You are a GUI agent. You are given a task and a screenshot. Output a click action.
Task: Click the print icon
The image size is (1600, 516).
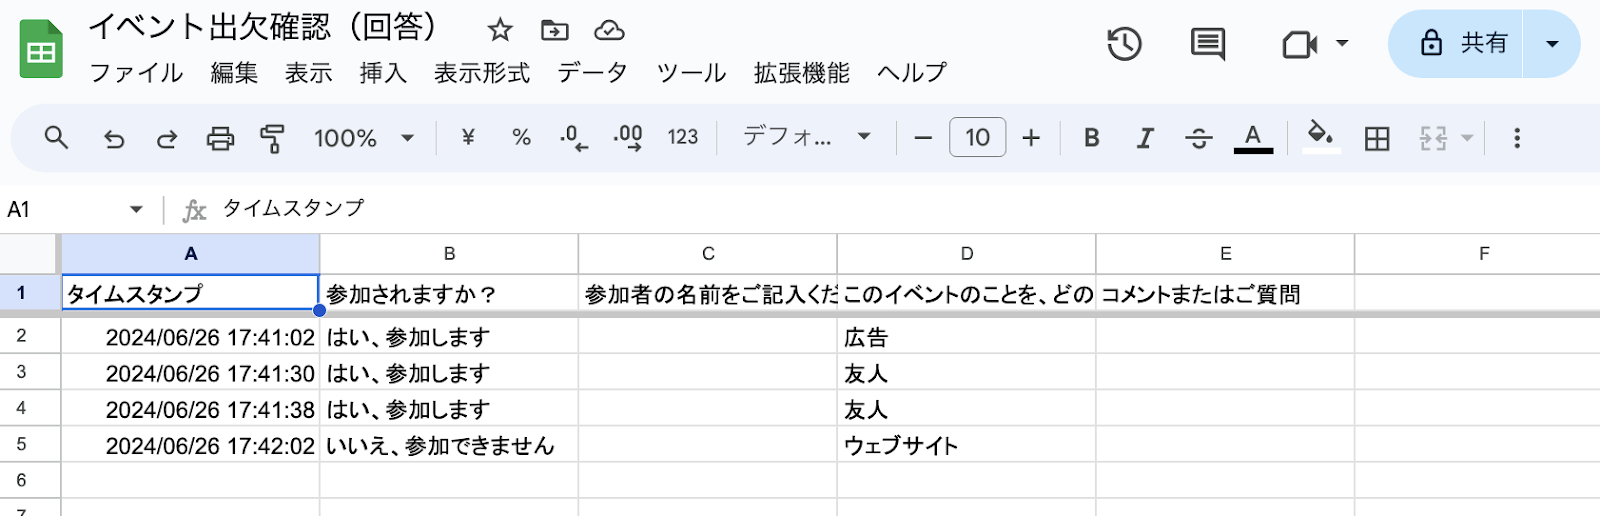click(220, 138)
